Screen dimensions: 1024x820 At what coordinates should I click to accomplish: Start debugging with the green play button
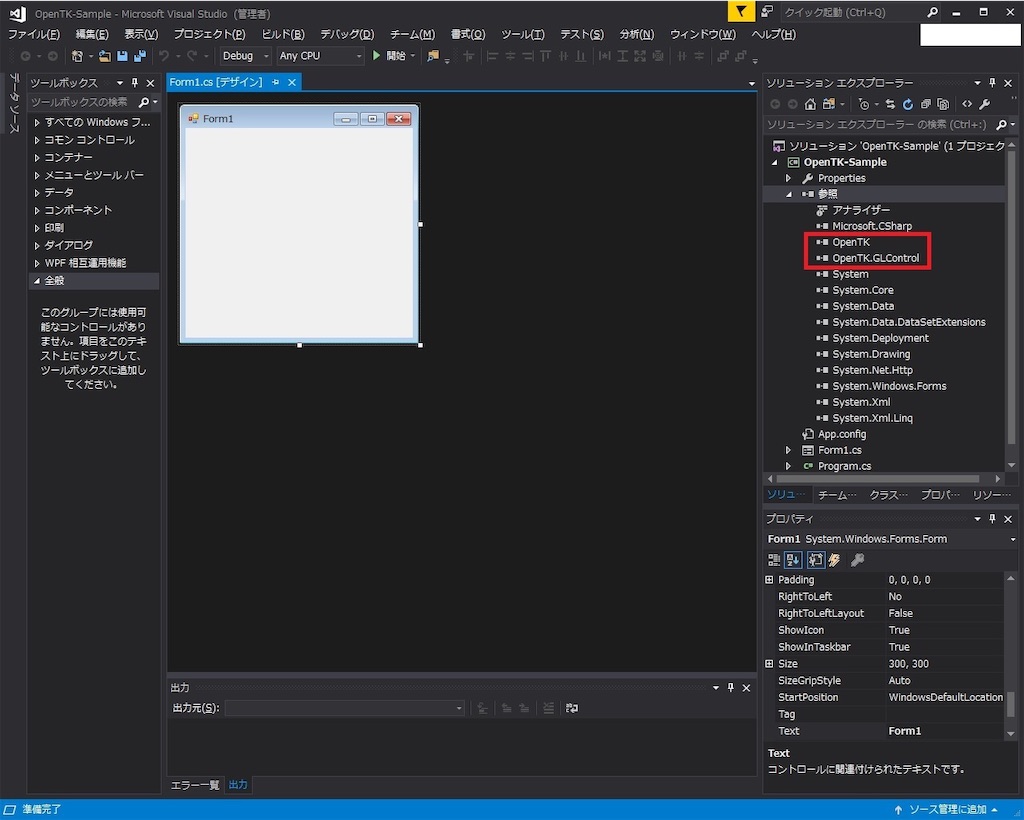click(376, 56)
